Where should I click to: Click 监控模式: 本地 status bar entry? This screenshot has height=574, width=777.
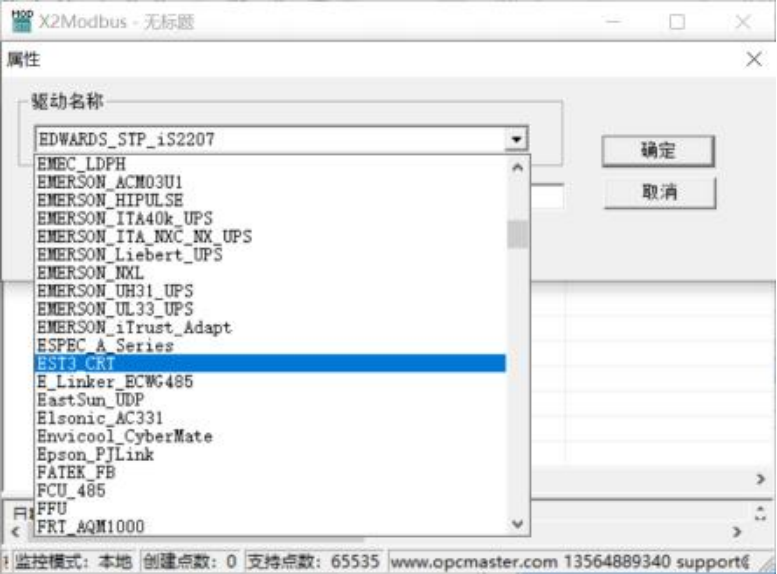(x=73, y=562)
